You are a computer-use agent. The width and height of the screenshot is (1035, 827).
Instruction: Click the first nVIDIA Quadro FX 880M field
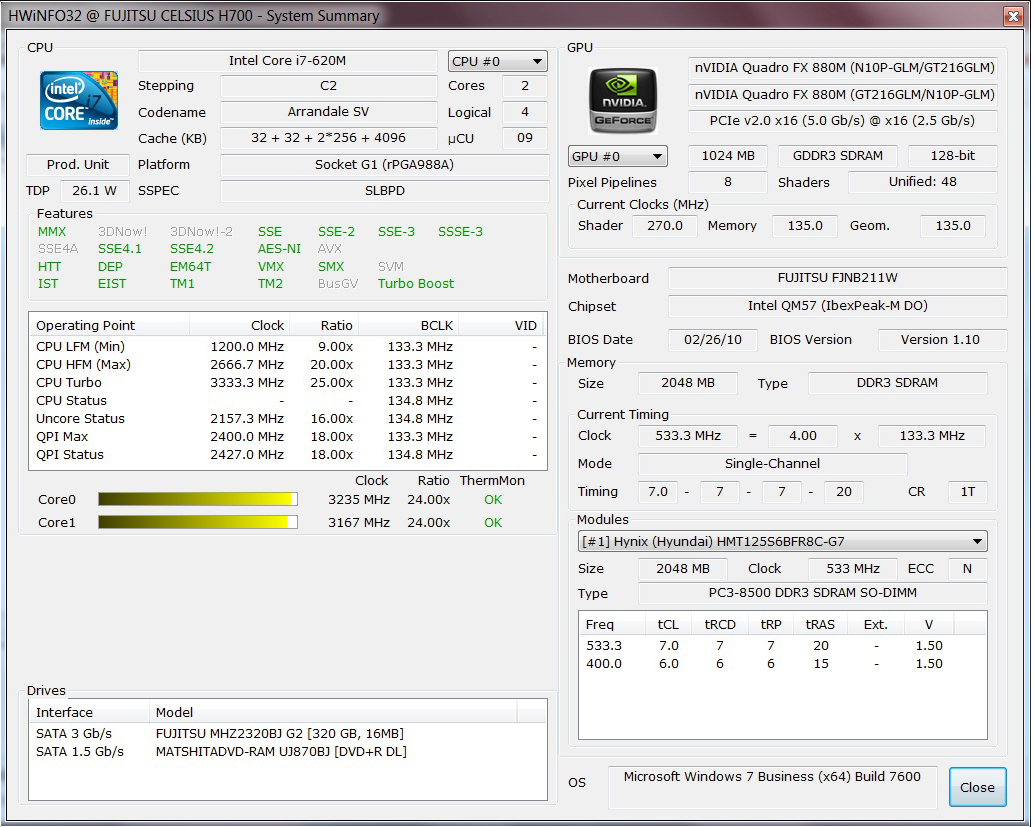click(x=844, y=68)
